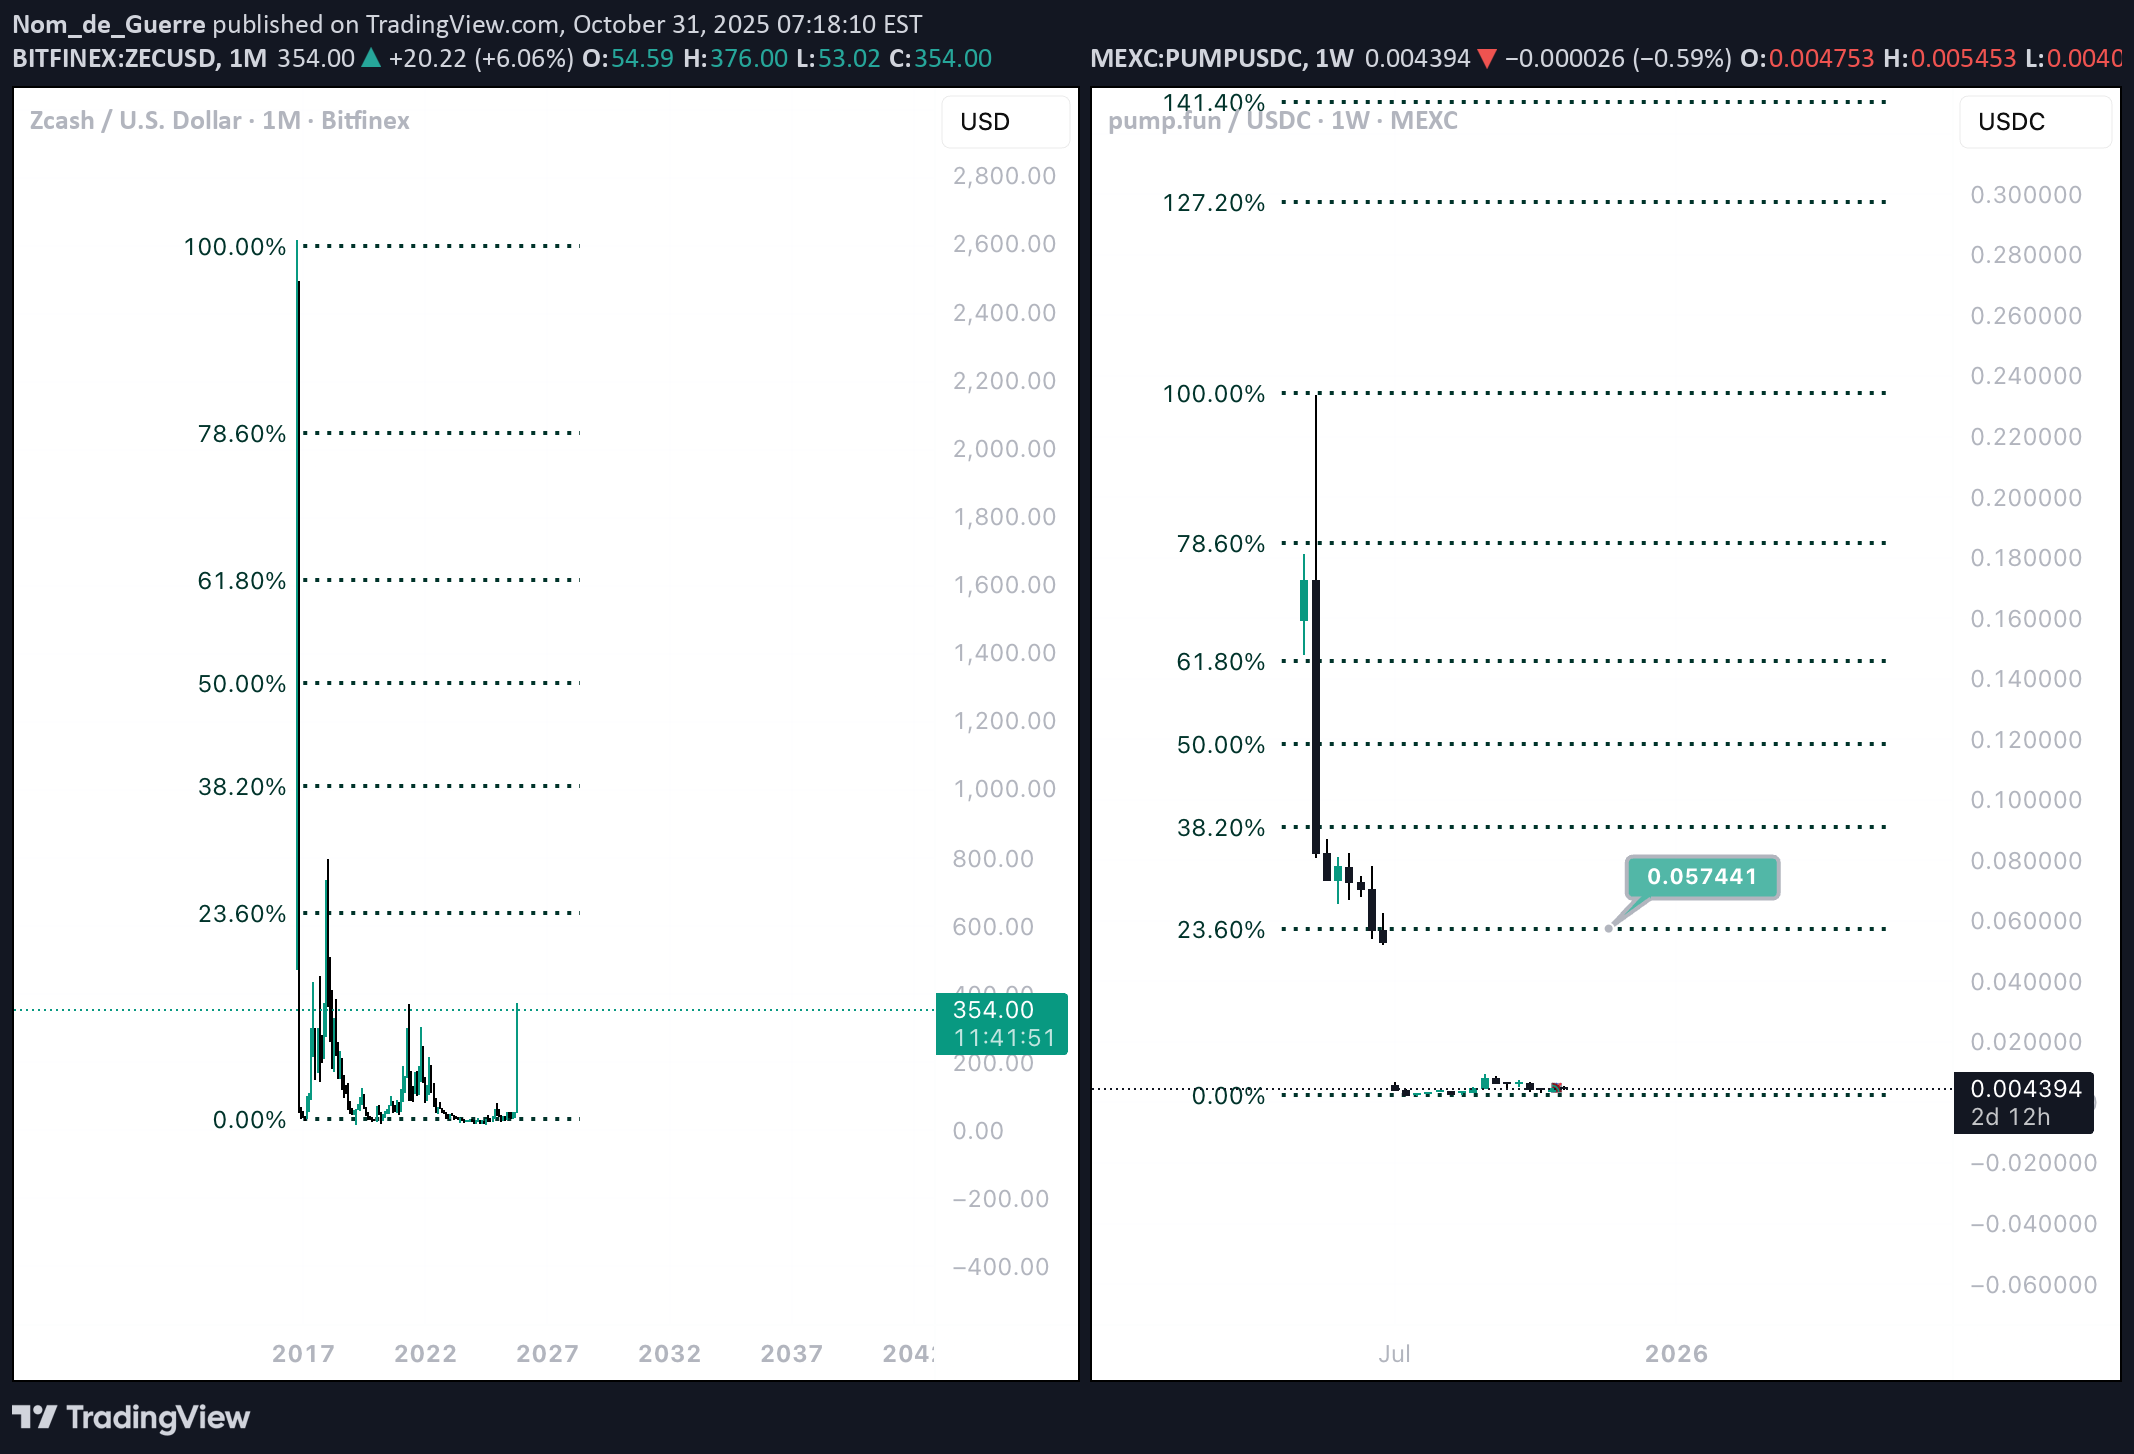Click the red down arrow beside 0.004394

tap(1487, 58)
